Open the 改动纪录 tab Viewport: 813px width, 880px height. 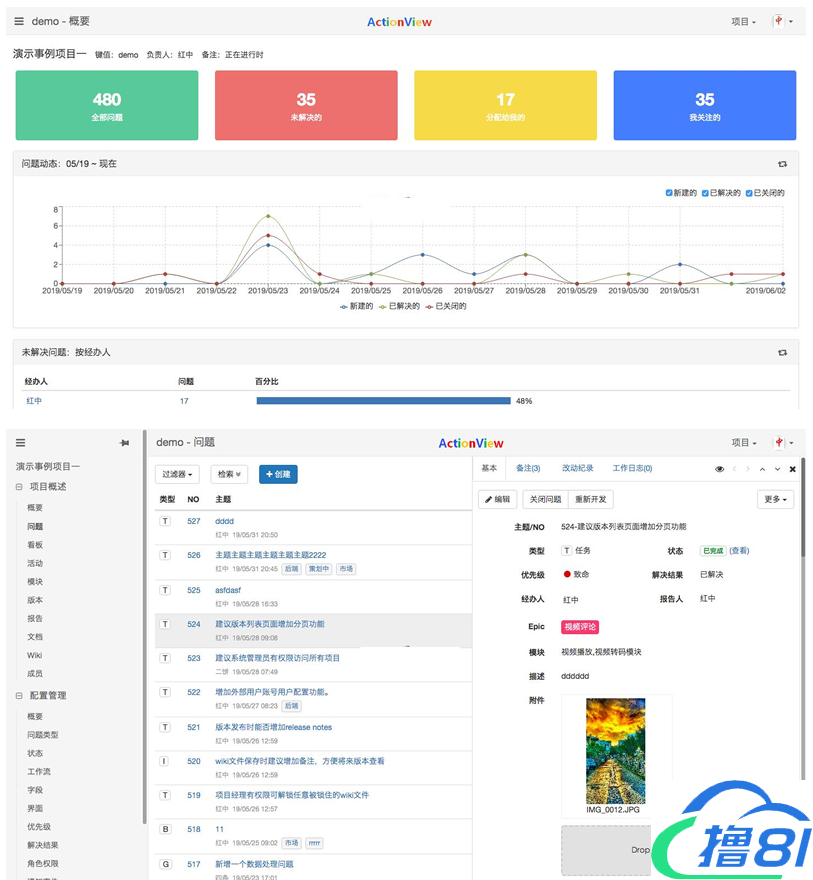point(577,468)
